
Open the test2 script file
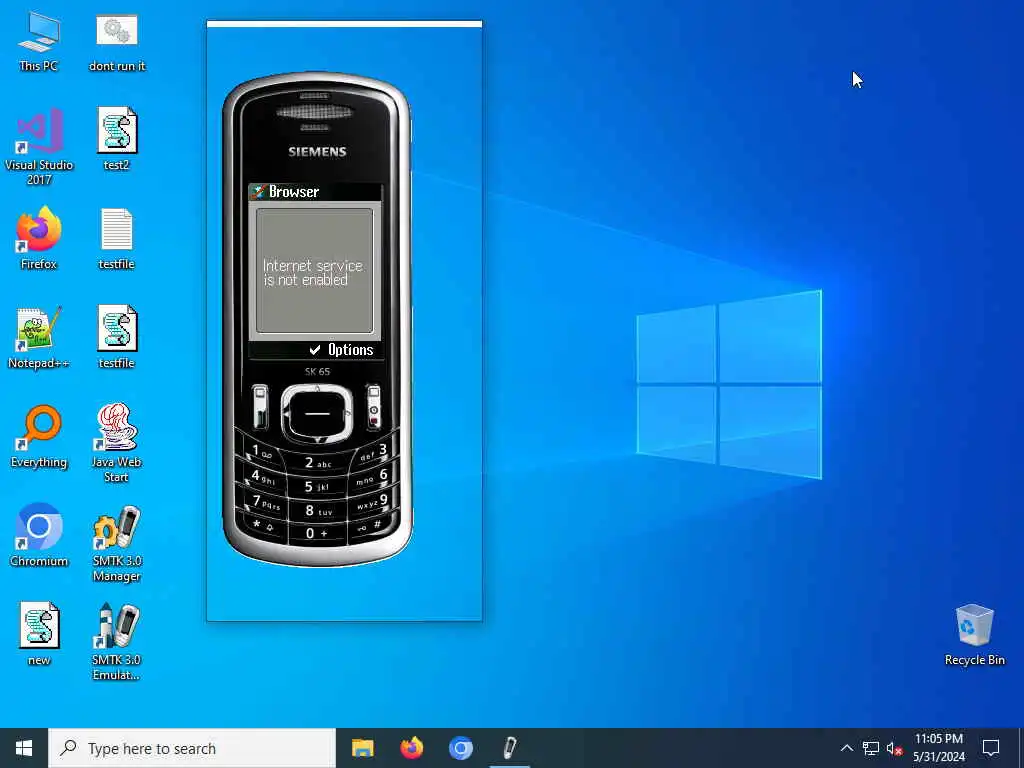coord(117,140)
